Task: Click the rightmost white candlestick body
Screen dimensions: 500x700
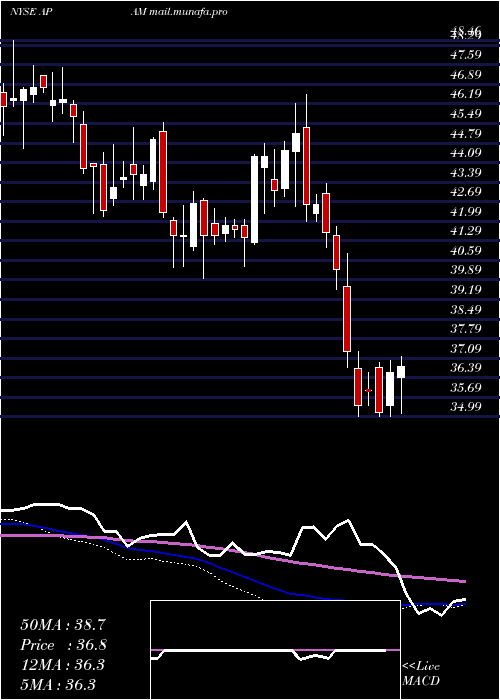Action: coord(401,372)
